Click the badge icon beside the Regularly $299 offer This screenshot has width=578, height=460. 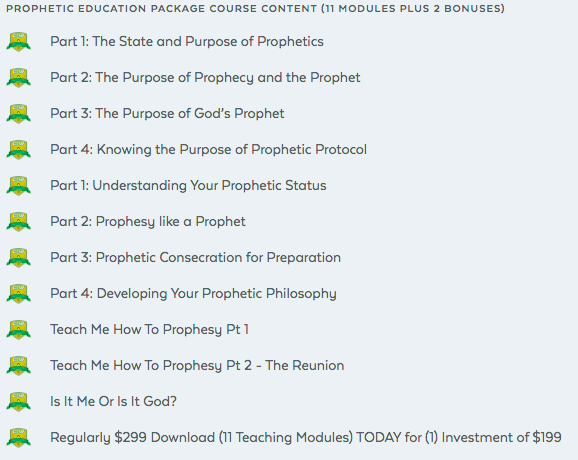18,438
